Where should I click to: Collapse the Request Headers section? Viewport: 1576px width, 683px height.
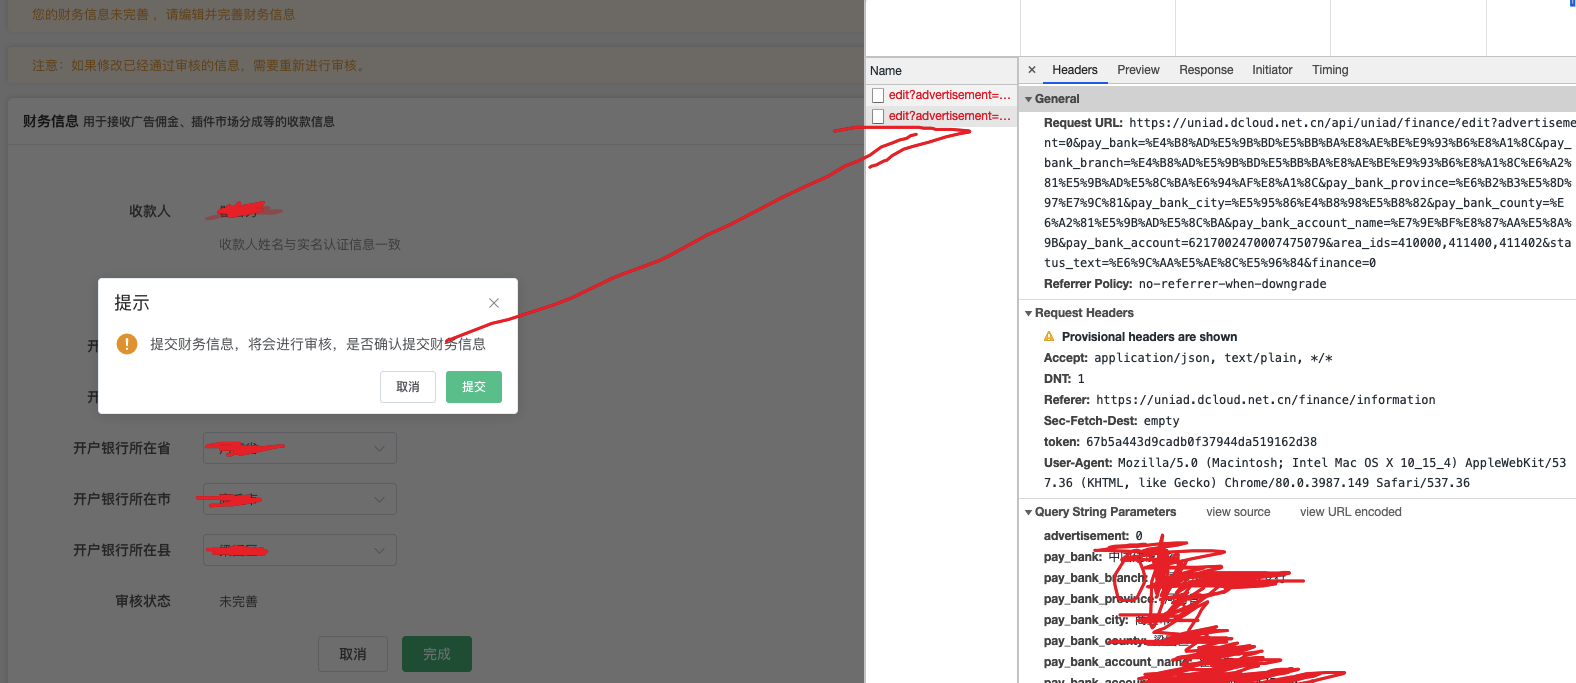point(1029,313)
